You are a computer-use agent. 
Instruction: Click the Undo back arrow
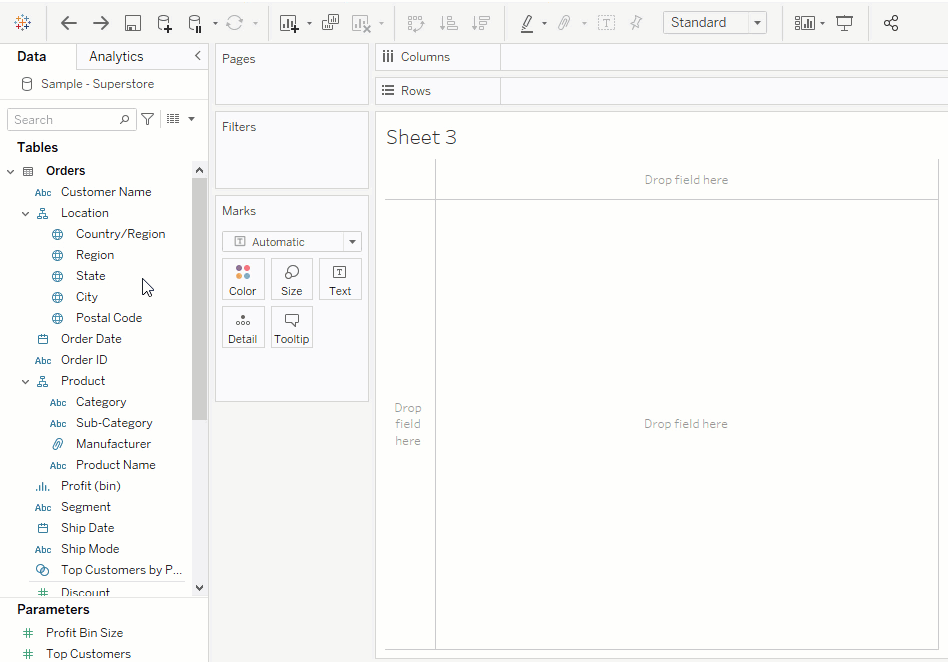click(x=69, y=23)
